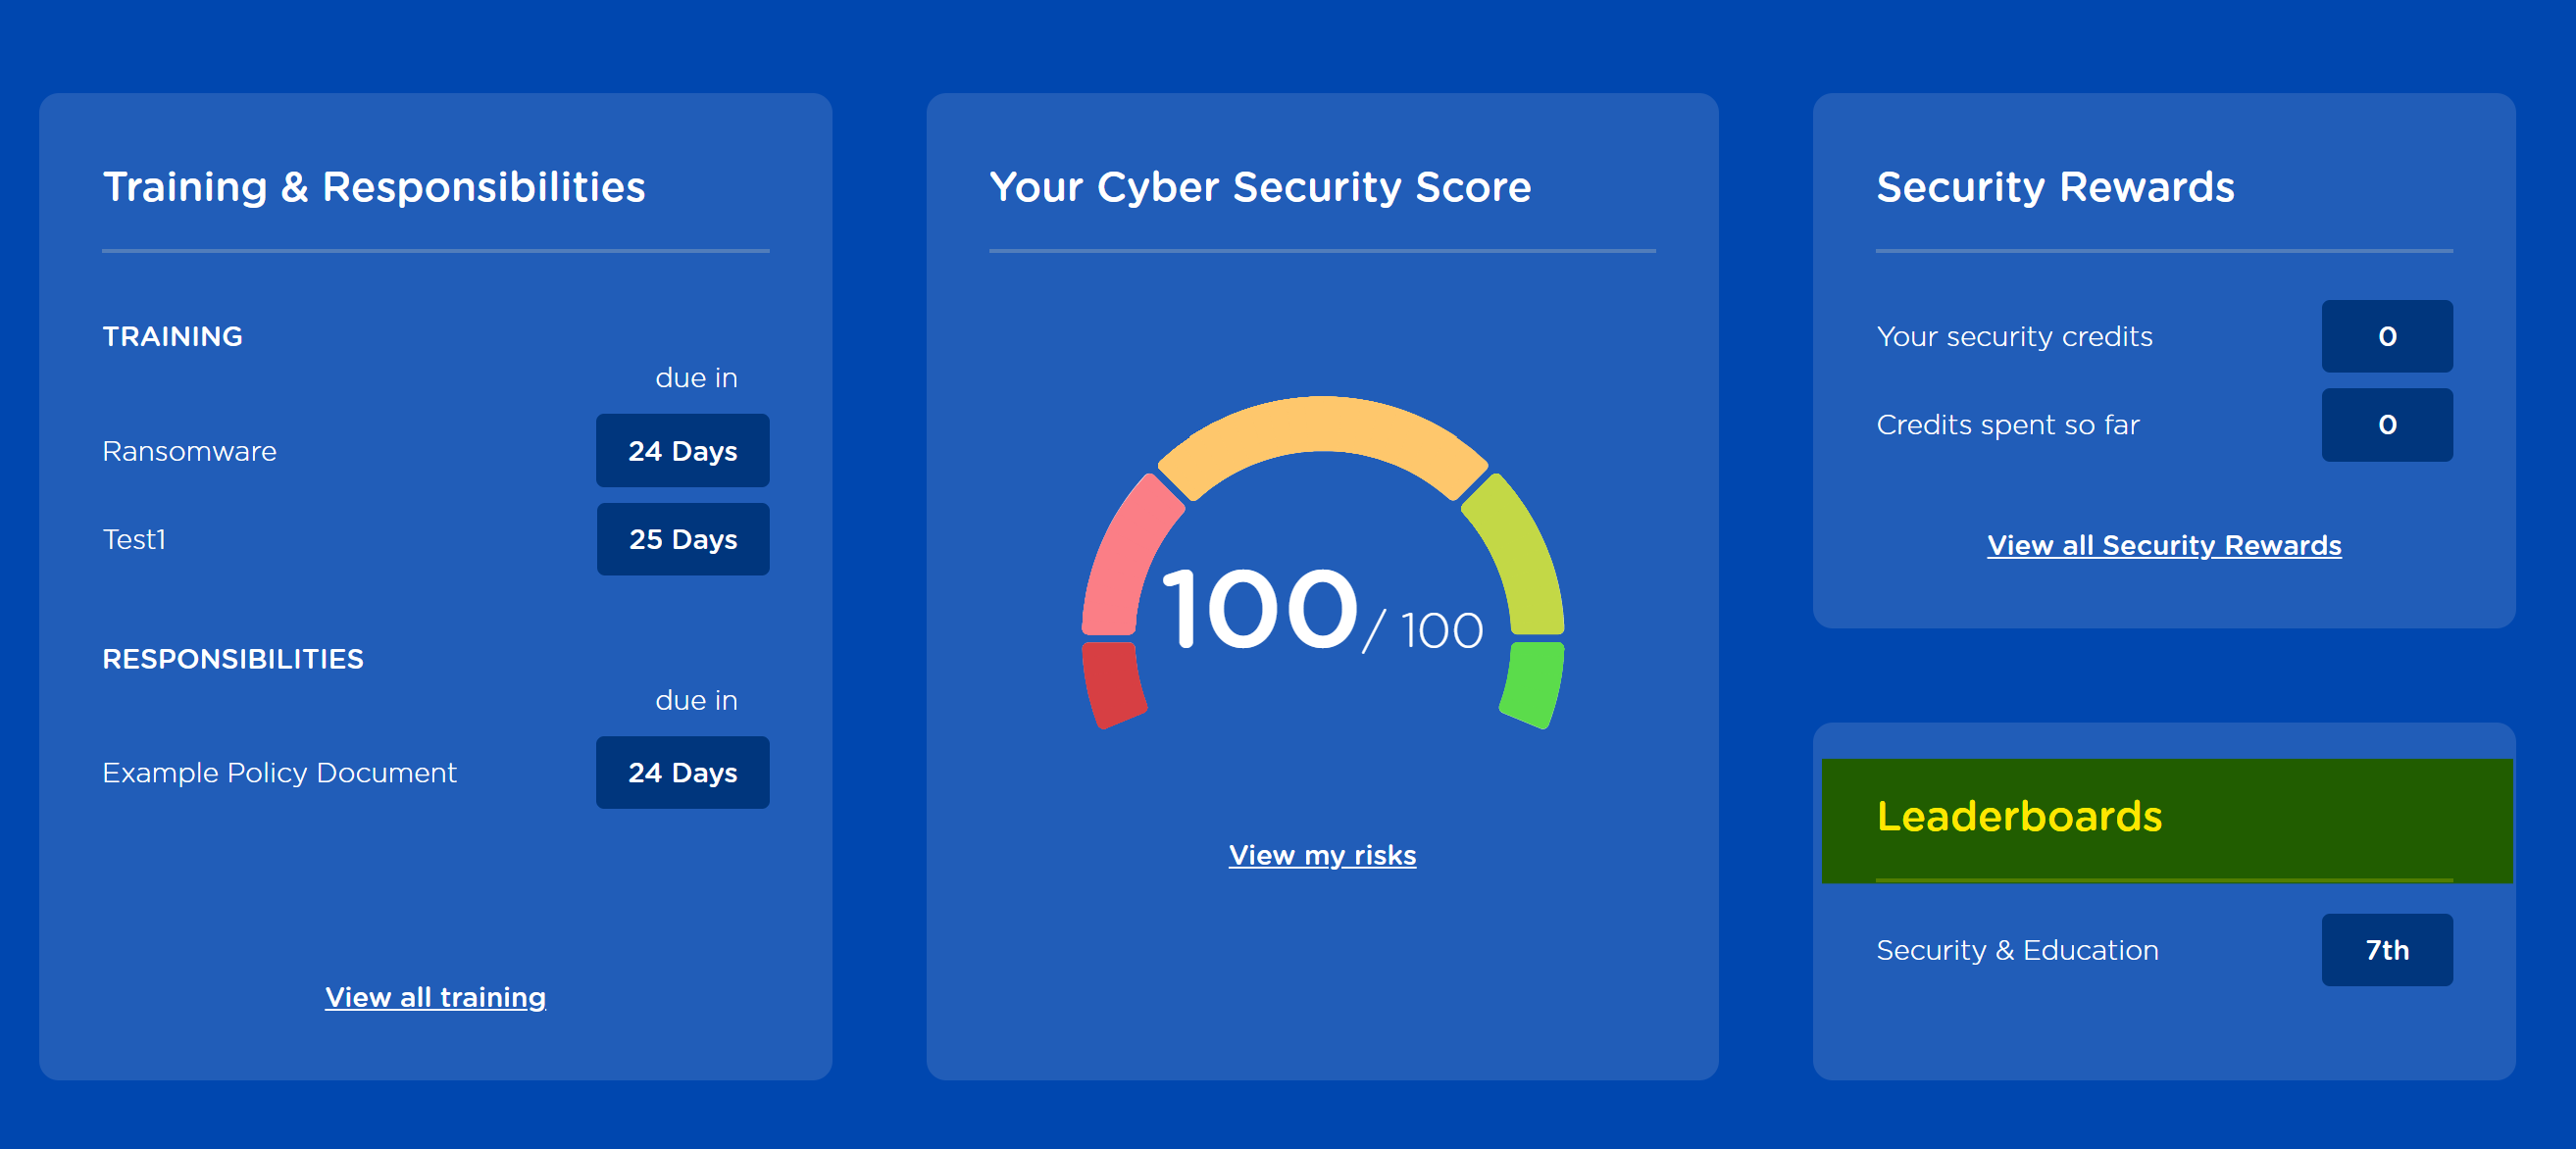Click the Leaderboards green header
This screenshot has height=1149, width=2576.
(2167, 820)
